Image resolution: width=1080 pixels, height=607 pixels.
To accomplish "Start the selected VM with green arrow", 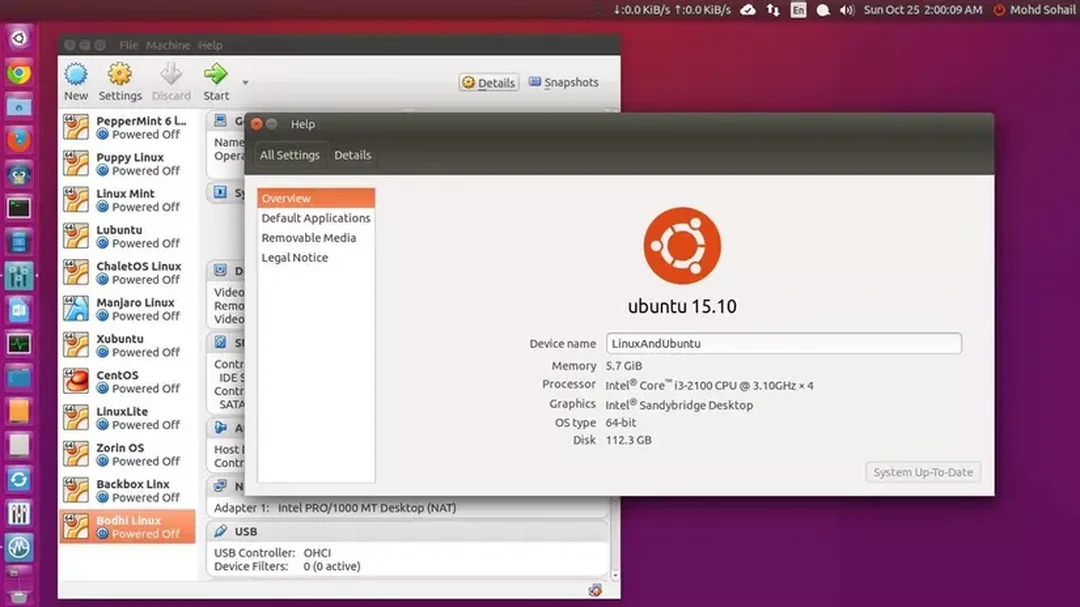I will click(x=216, y=74).
